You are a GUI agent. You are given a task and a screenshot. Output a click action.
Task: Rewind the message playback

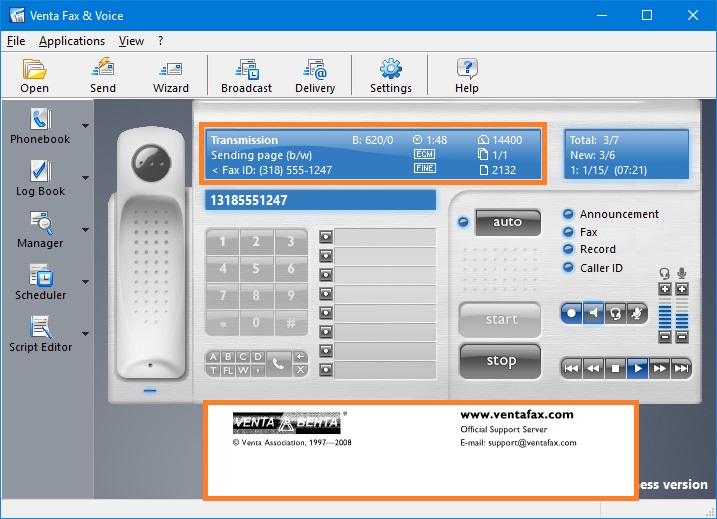[594, 369]
